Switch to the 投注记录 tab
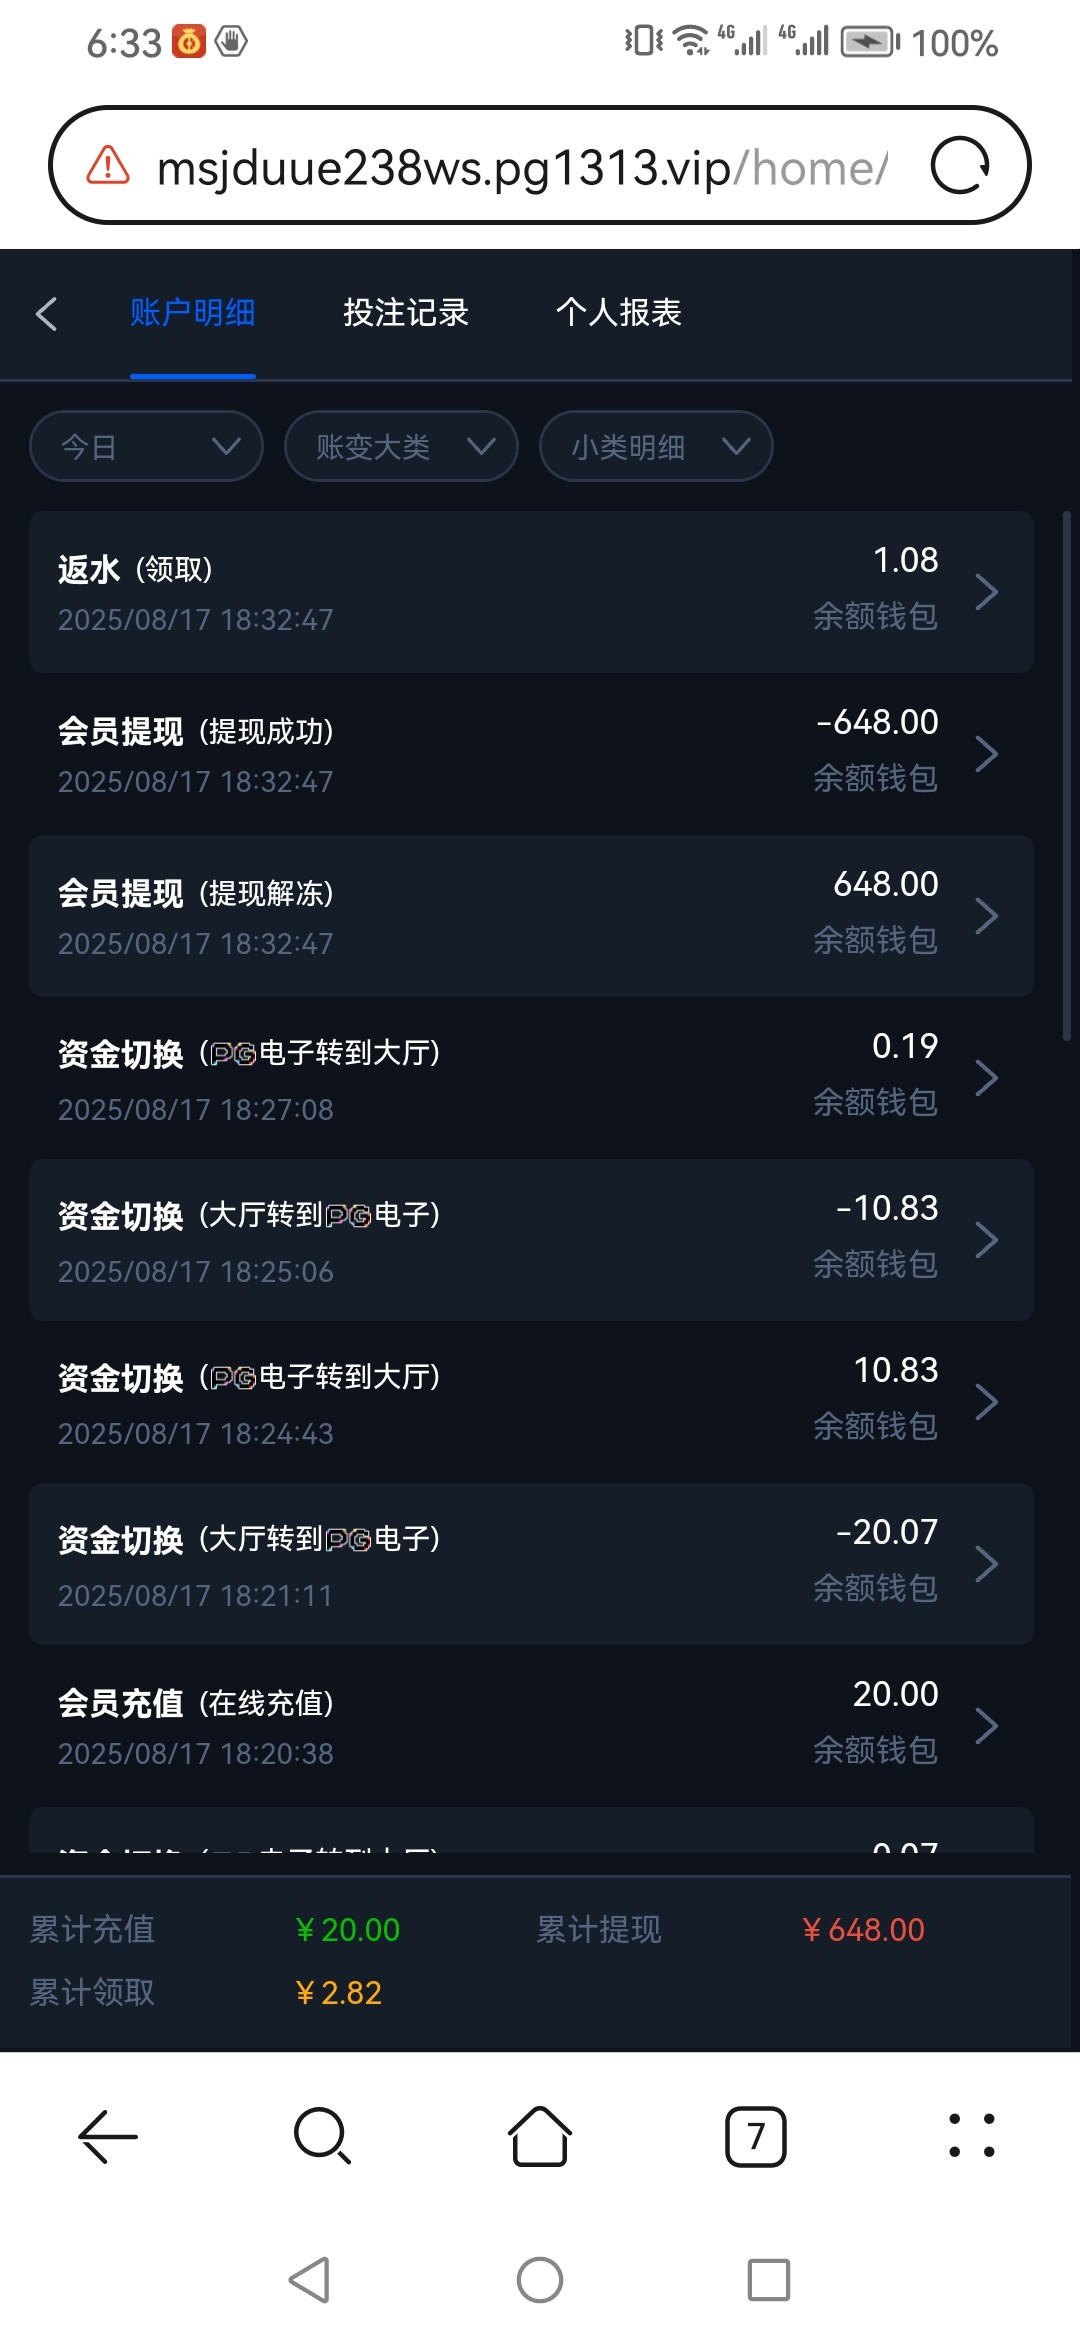The width and height of the screenshot is (1080, 2340). pos(406,313)
